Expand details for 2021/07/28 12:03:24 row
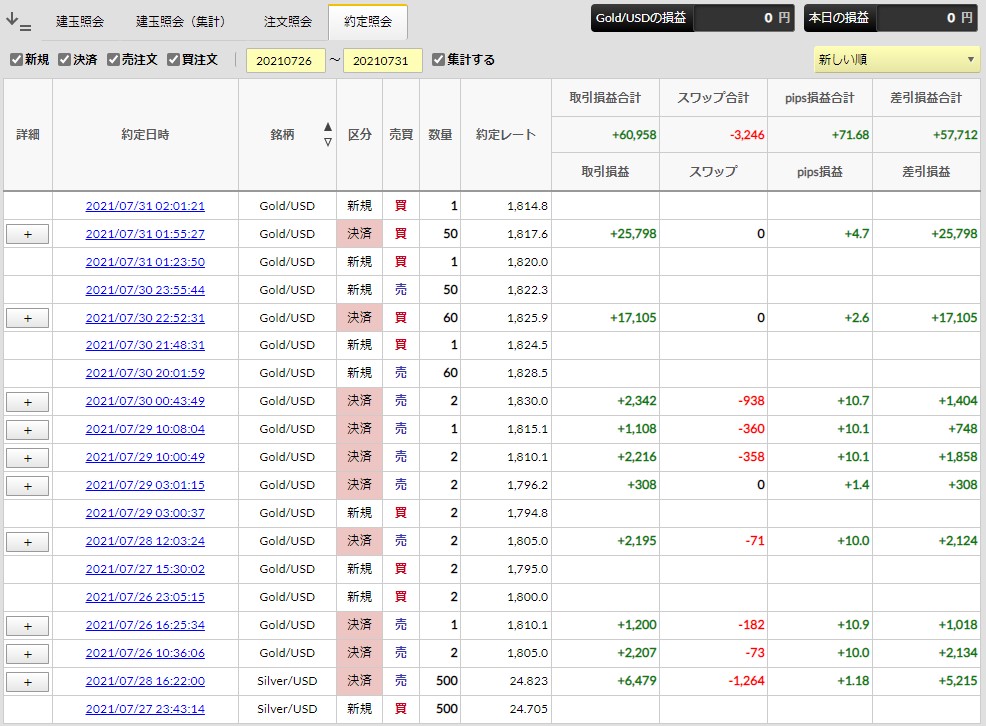The height and width of the screenshot is (726, 986). point(28,542)
